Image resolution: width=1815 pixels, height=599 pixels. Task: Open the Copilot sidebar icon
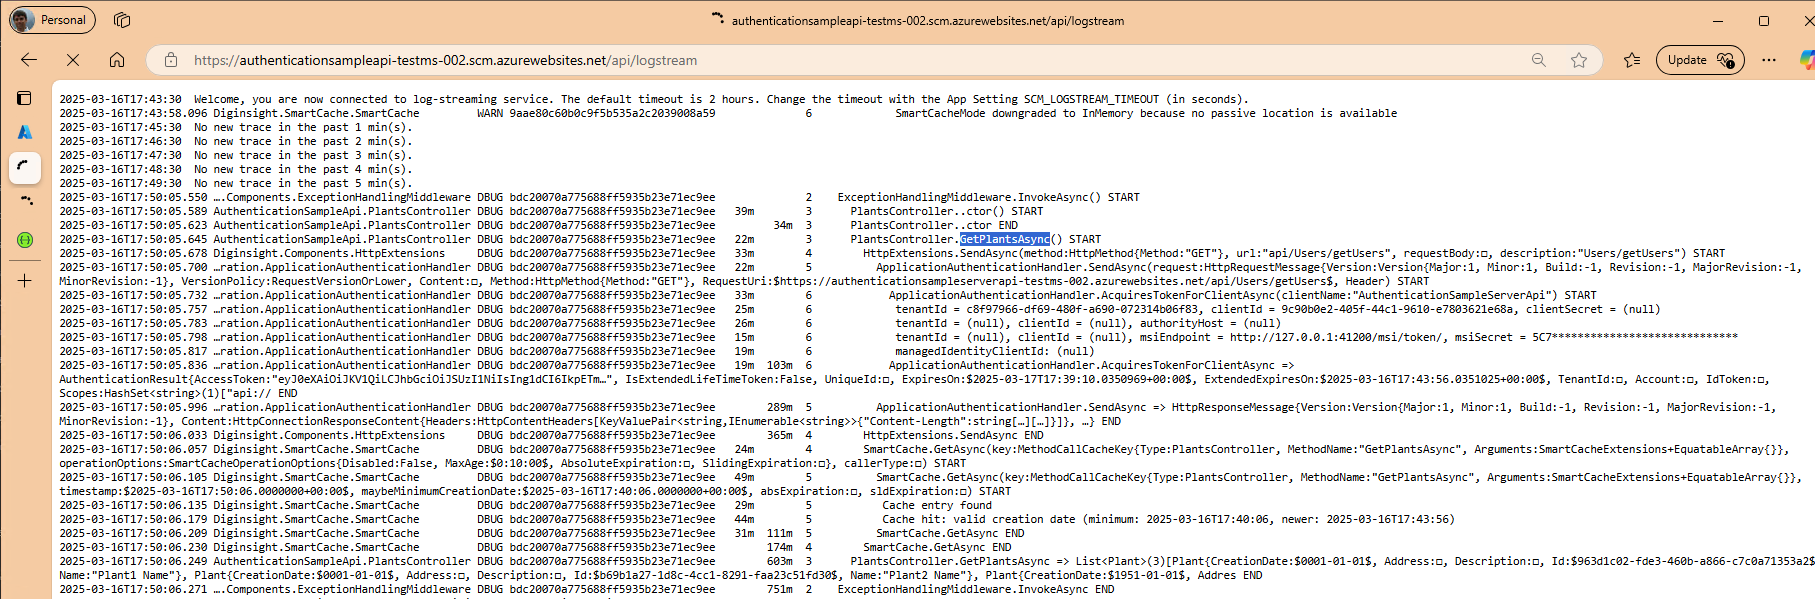tap(1806, 60)
